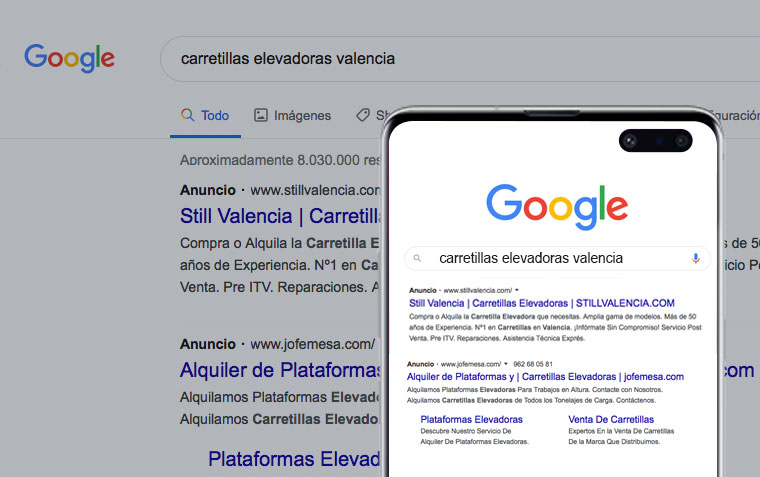Expand dropdown arrow next to www.stillvalencia.com on phone
This screenshot has height=477, width=760.
click(516, 289)
